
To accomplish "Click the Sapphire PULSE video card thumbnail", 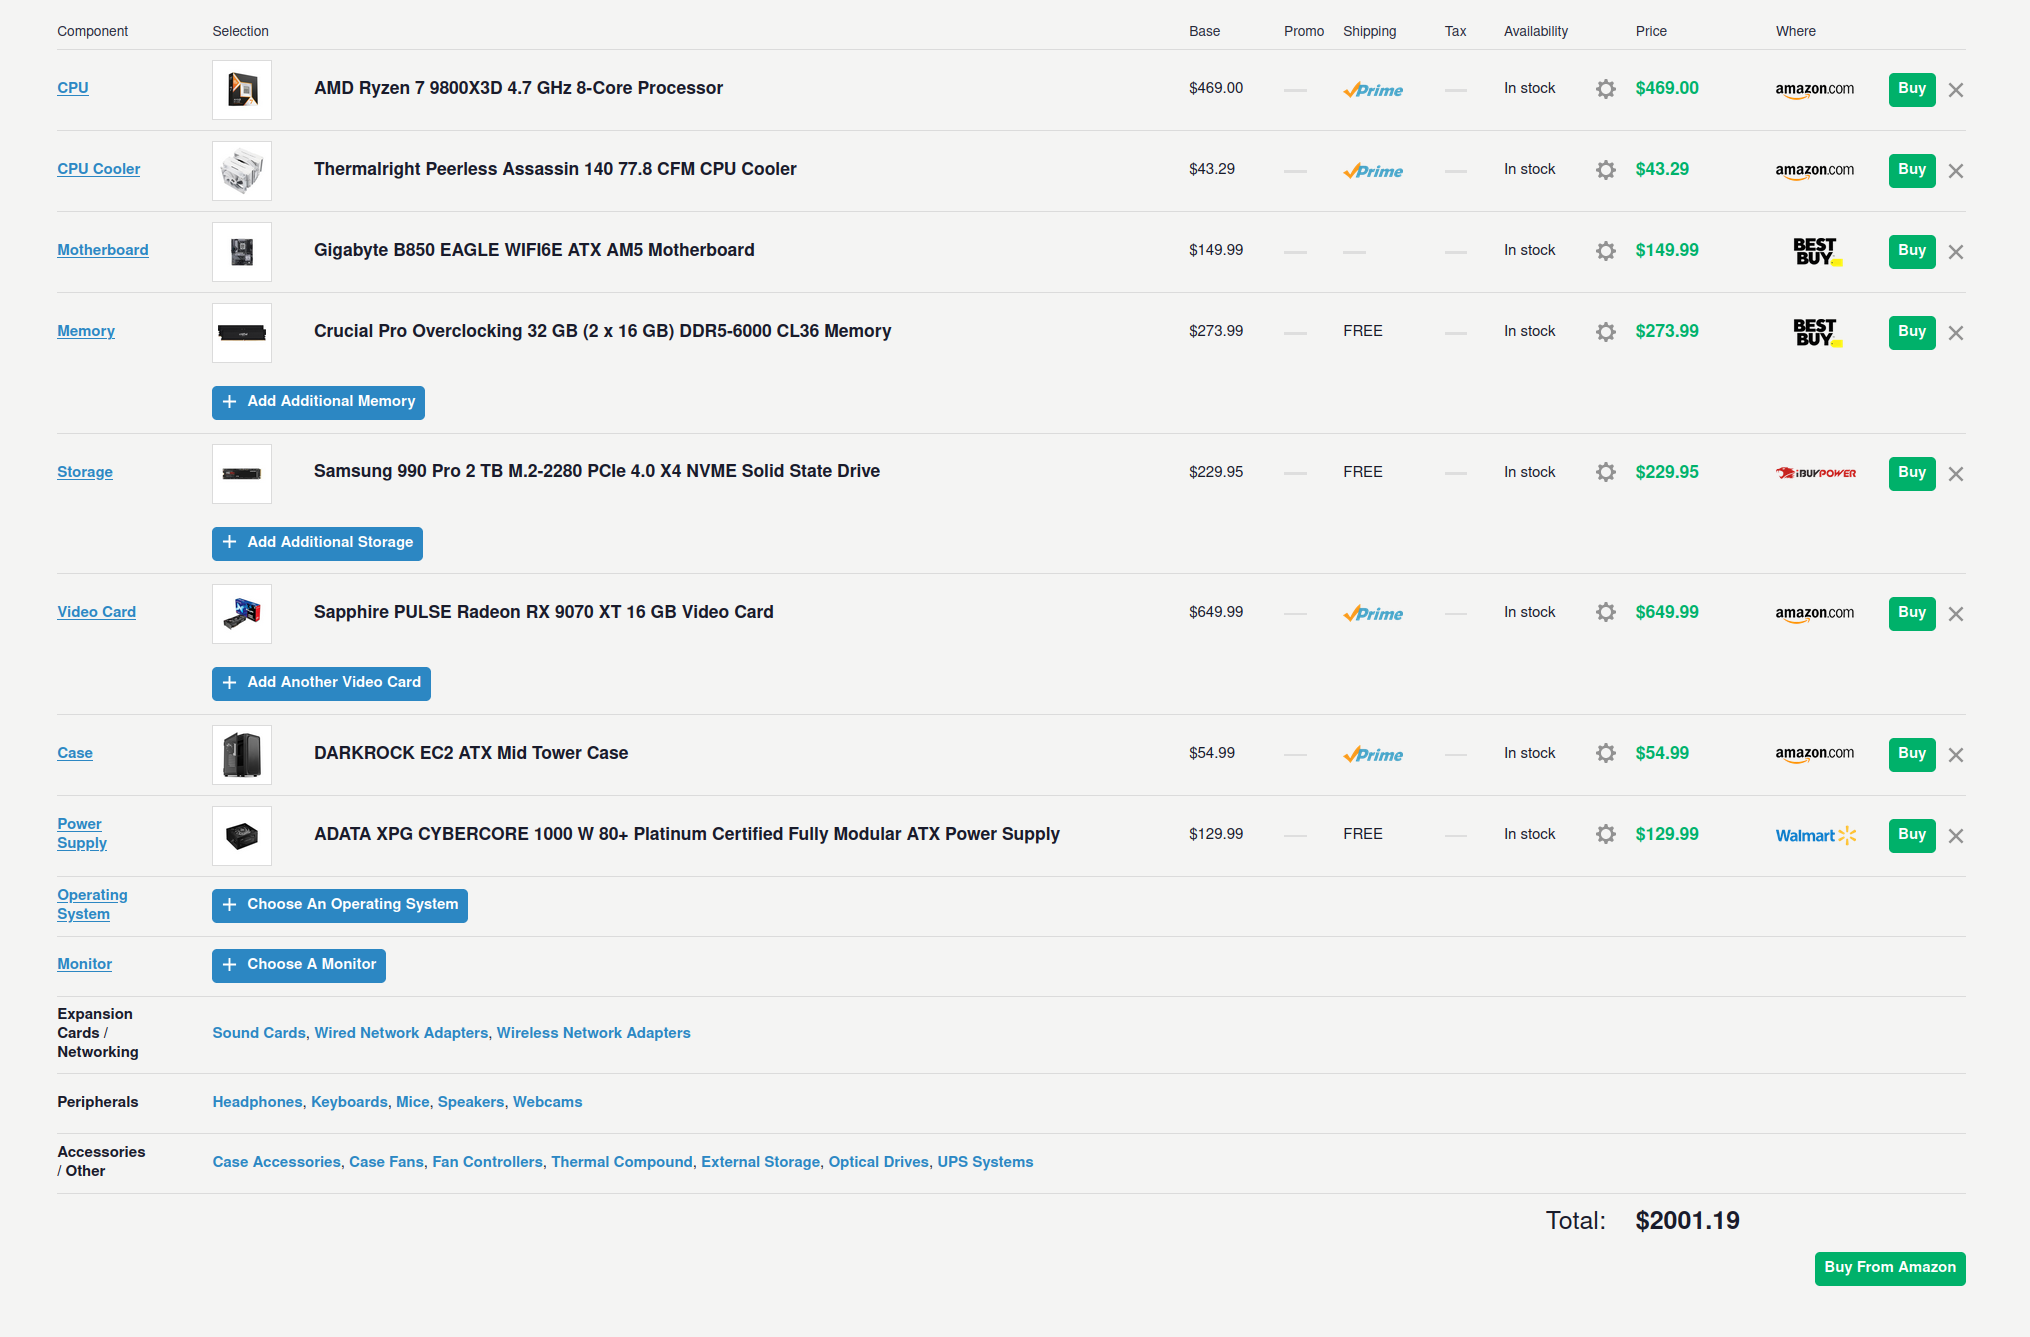I will (242, 614).
